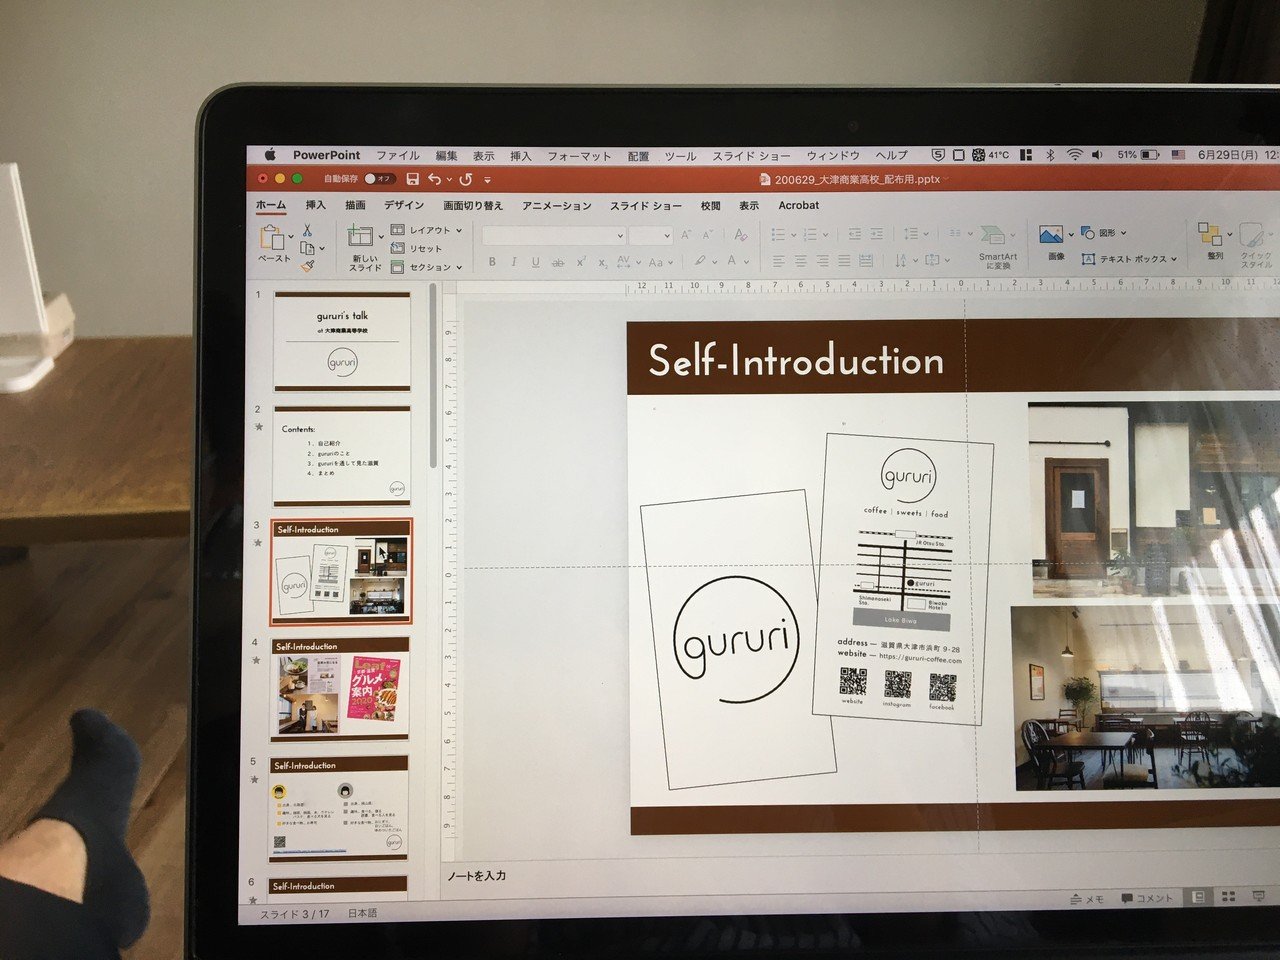Toggle the メモ notes pane
This screenshot has height=960, width=1280.
1087,899
